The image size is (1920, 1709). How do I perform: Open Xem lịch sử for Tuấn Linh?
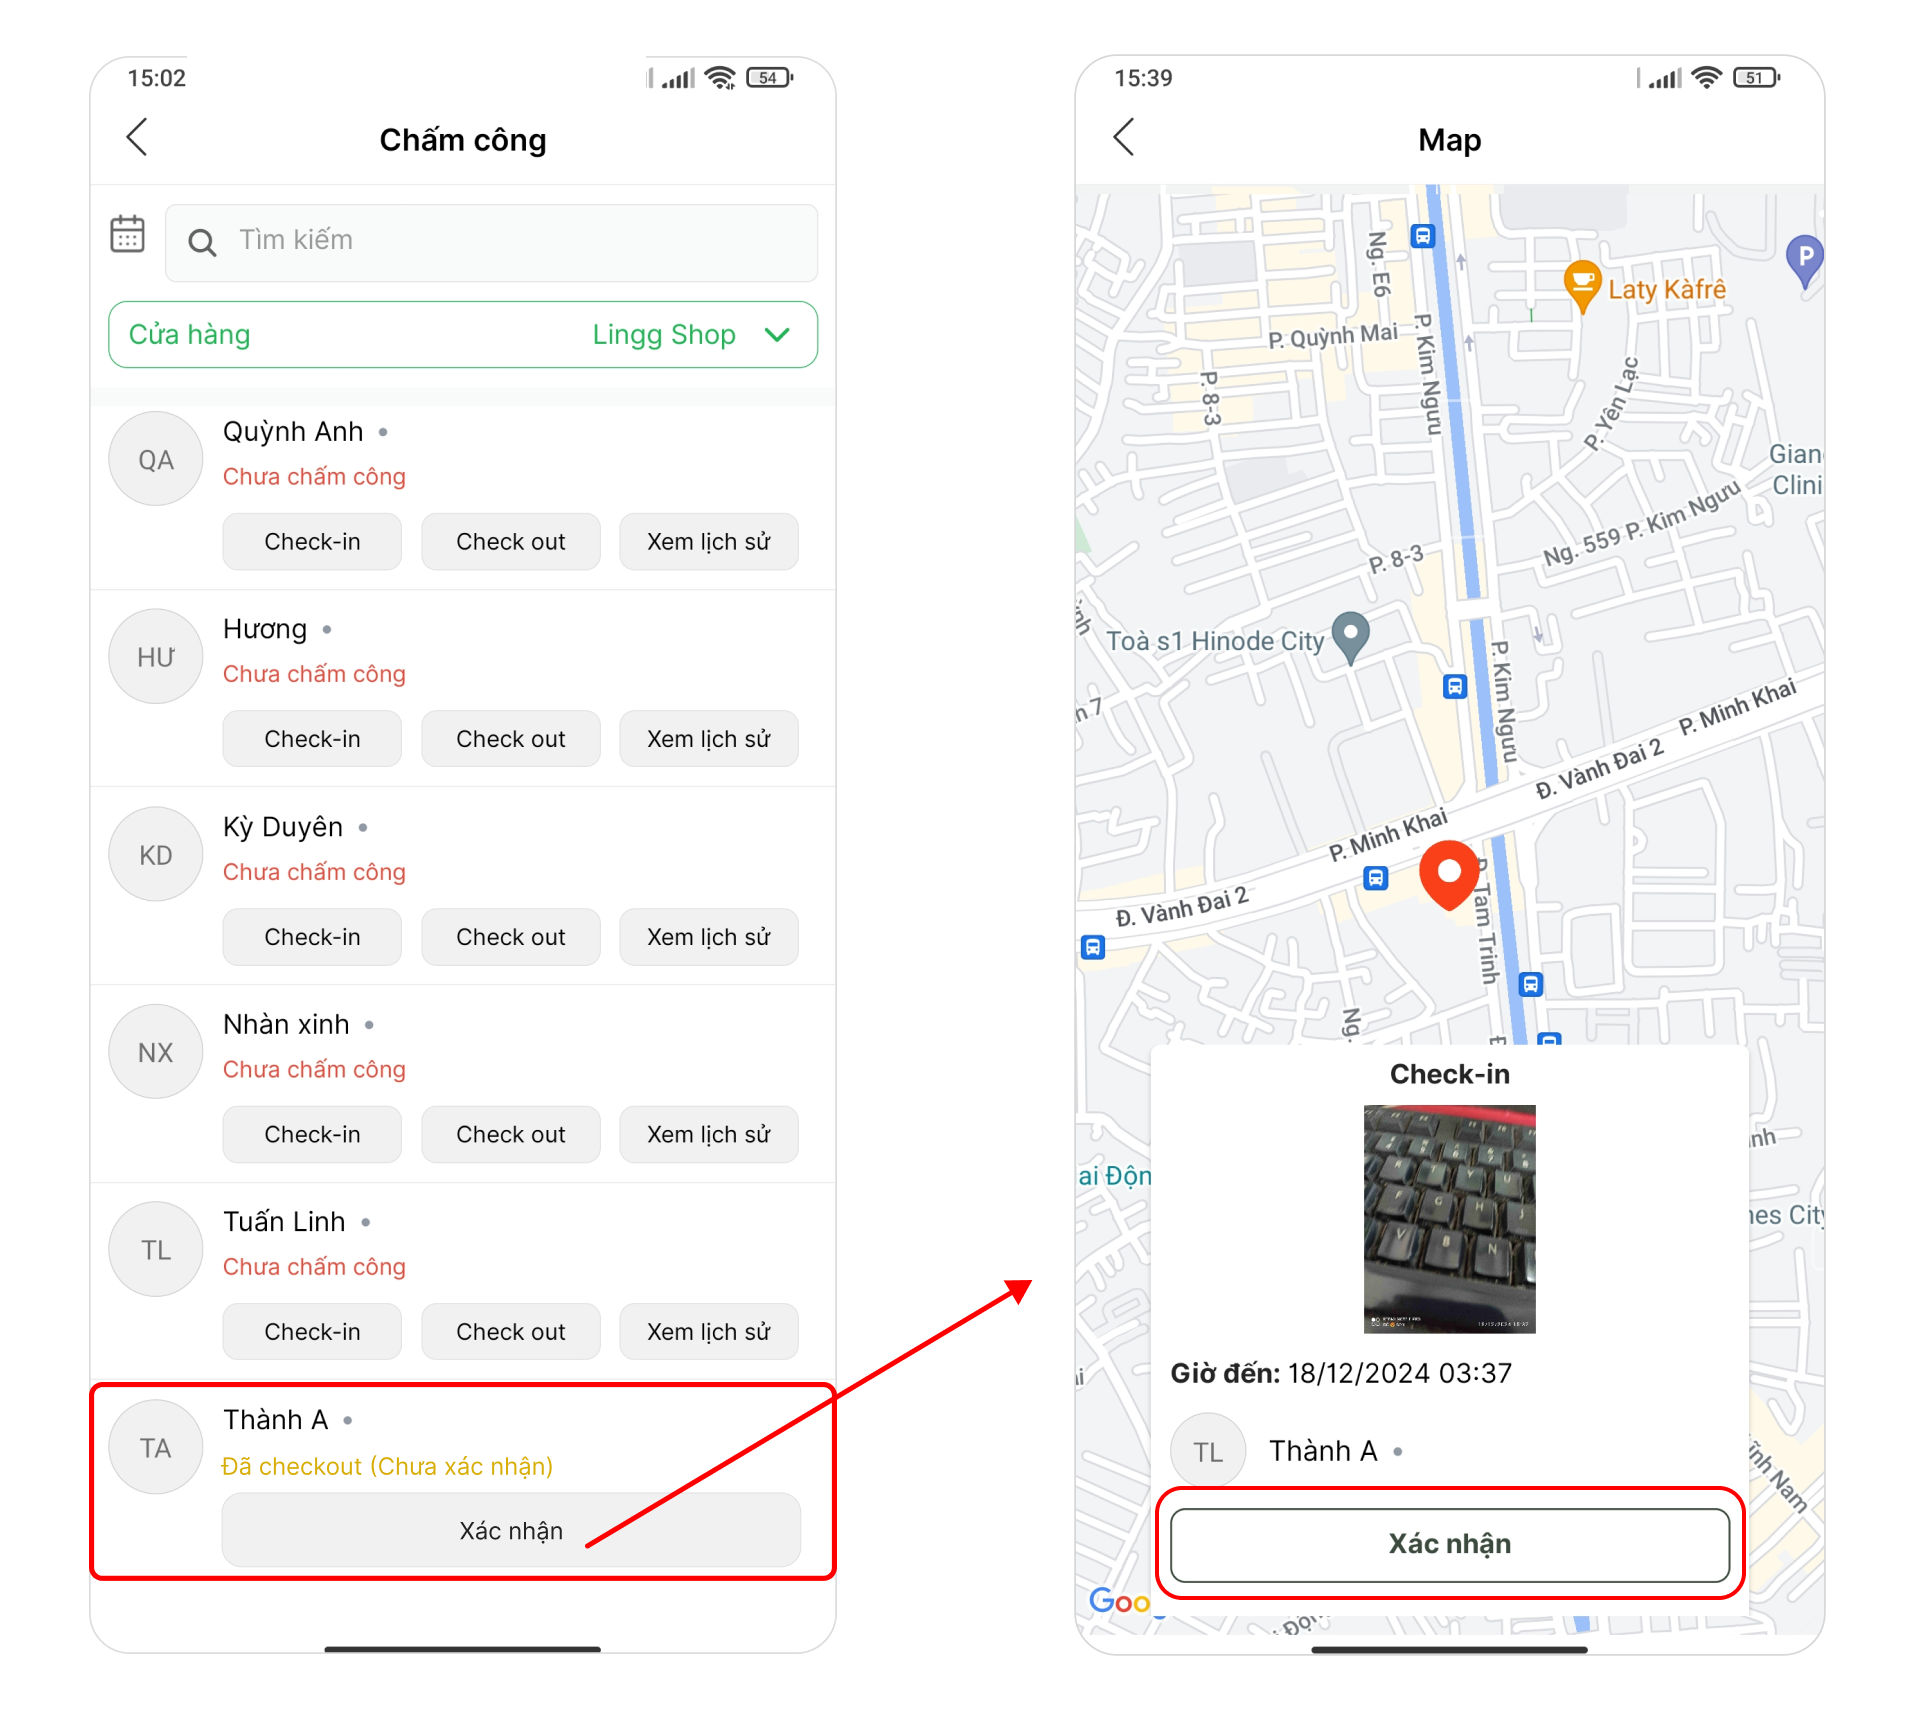(x=708, y=1332)
